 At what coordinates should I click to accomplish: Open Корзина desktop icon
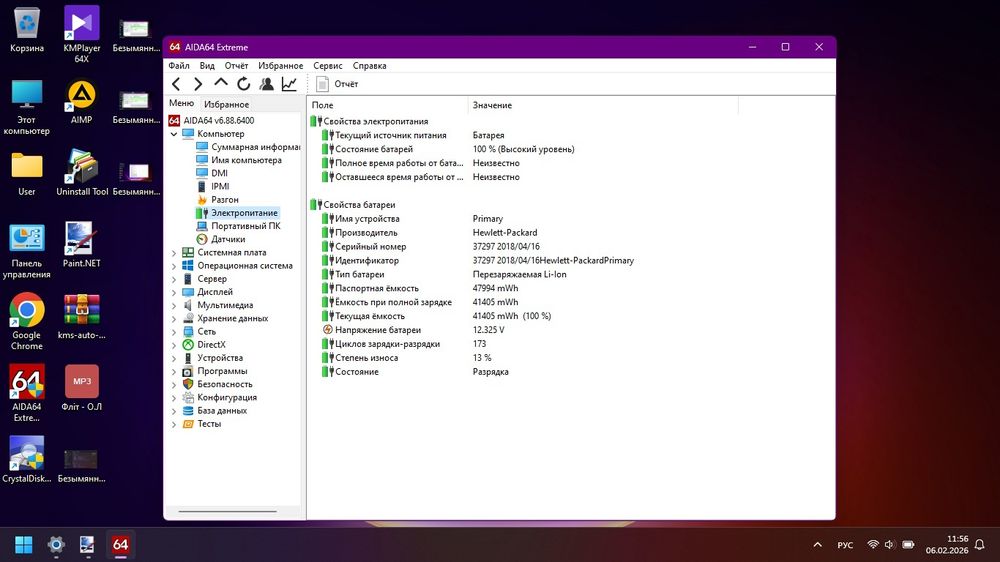point(27,29)
